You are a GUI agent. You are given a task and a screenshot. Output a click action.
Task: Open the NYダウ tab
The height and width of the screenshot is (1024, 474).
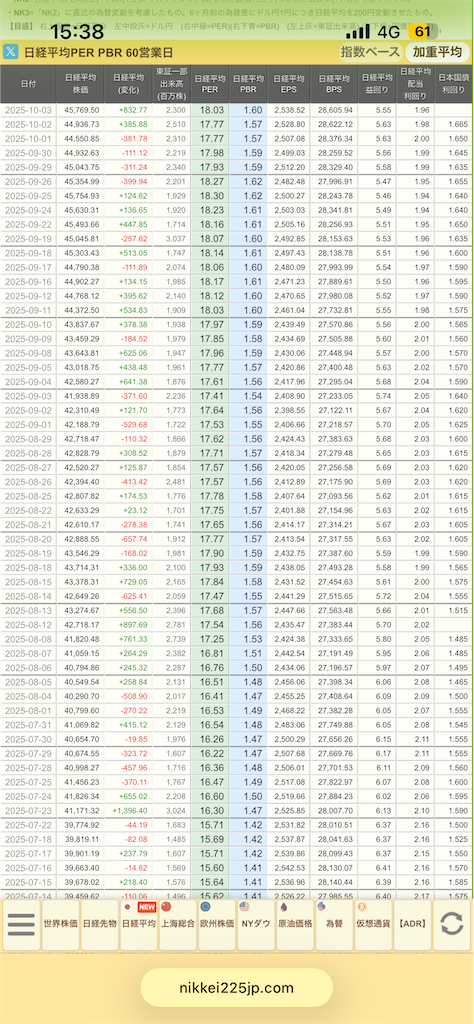click(256, 925)
